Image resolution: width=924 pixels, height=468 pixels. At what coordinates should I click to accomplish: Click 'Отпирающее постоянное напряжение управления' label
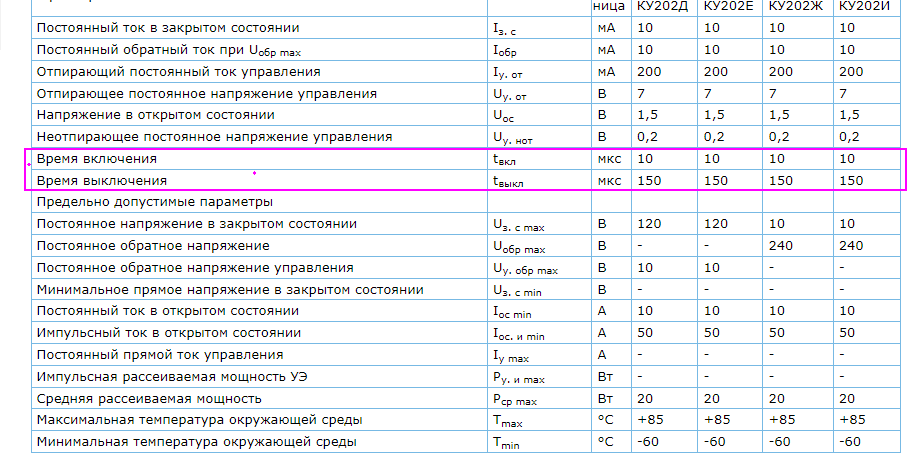pyautogui.click(x=206, y=94)
